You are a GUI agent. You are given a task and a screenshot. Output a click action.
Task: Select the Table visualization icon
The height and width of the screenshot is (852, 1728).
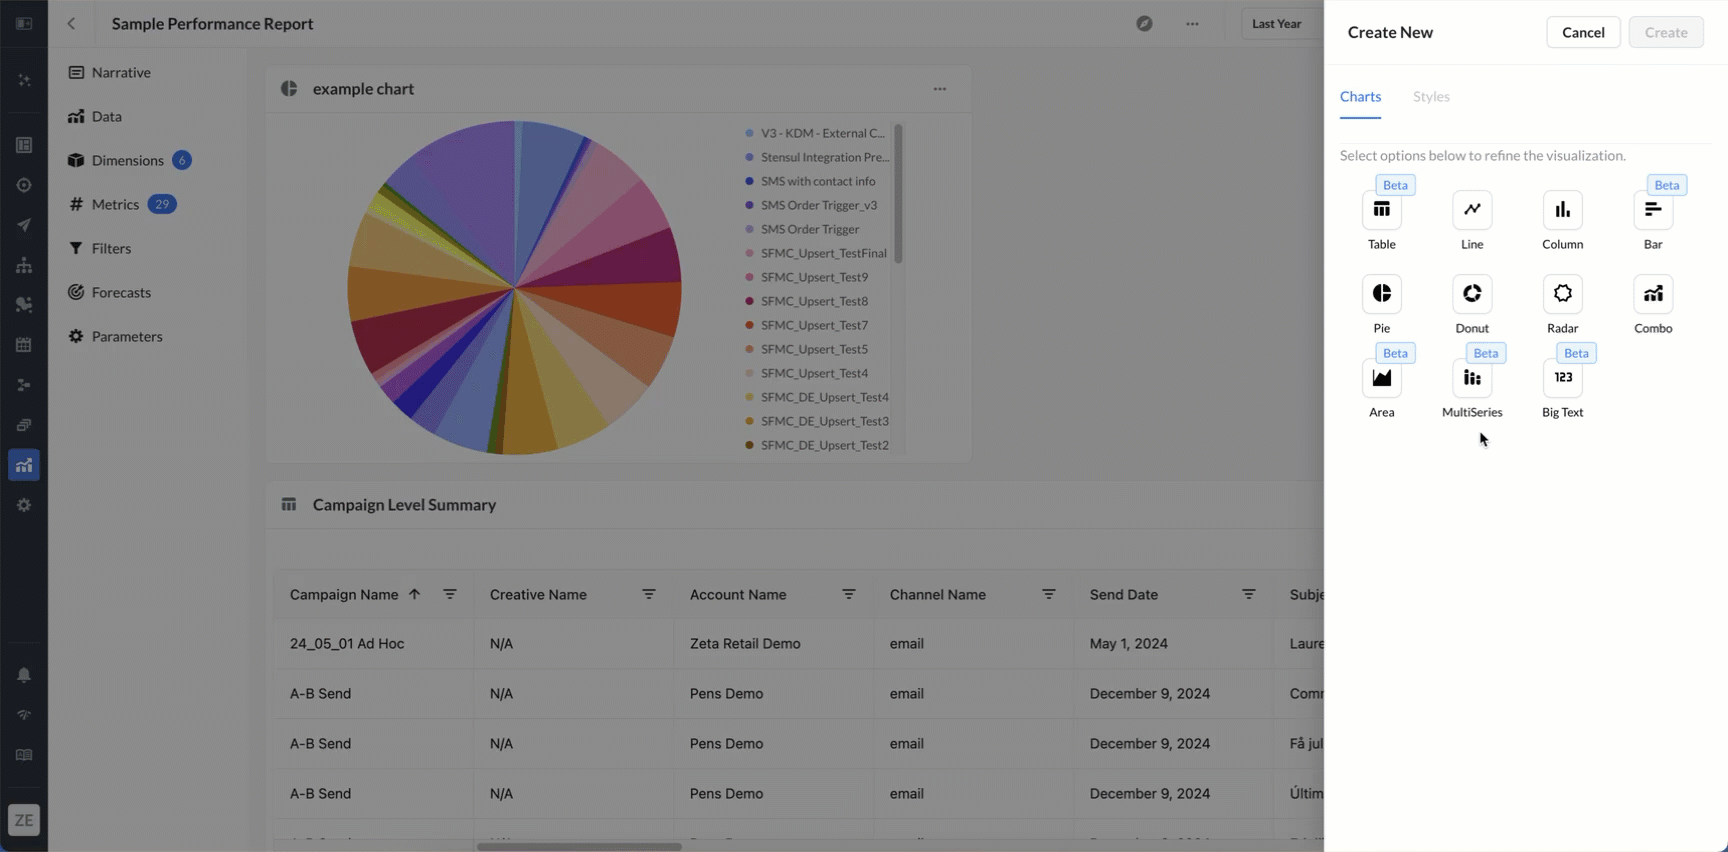(x=1381, y=209)
